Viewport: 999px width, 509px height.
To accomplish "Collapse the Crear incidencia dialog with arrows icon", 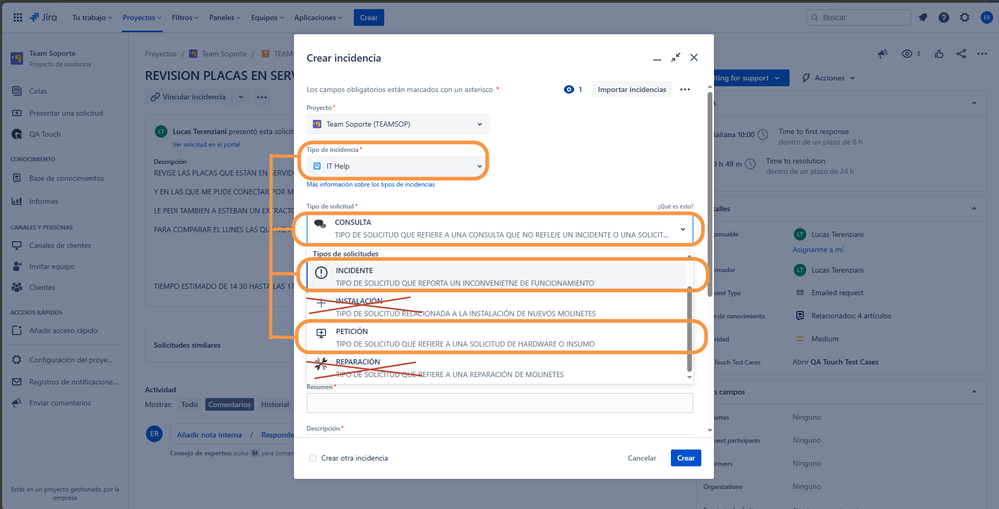I will click(x=675, y=57).
